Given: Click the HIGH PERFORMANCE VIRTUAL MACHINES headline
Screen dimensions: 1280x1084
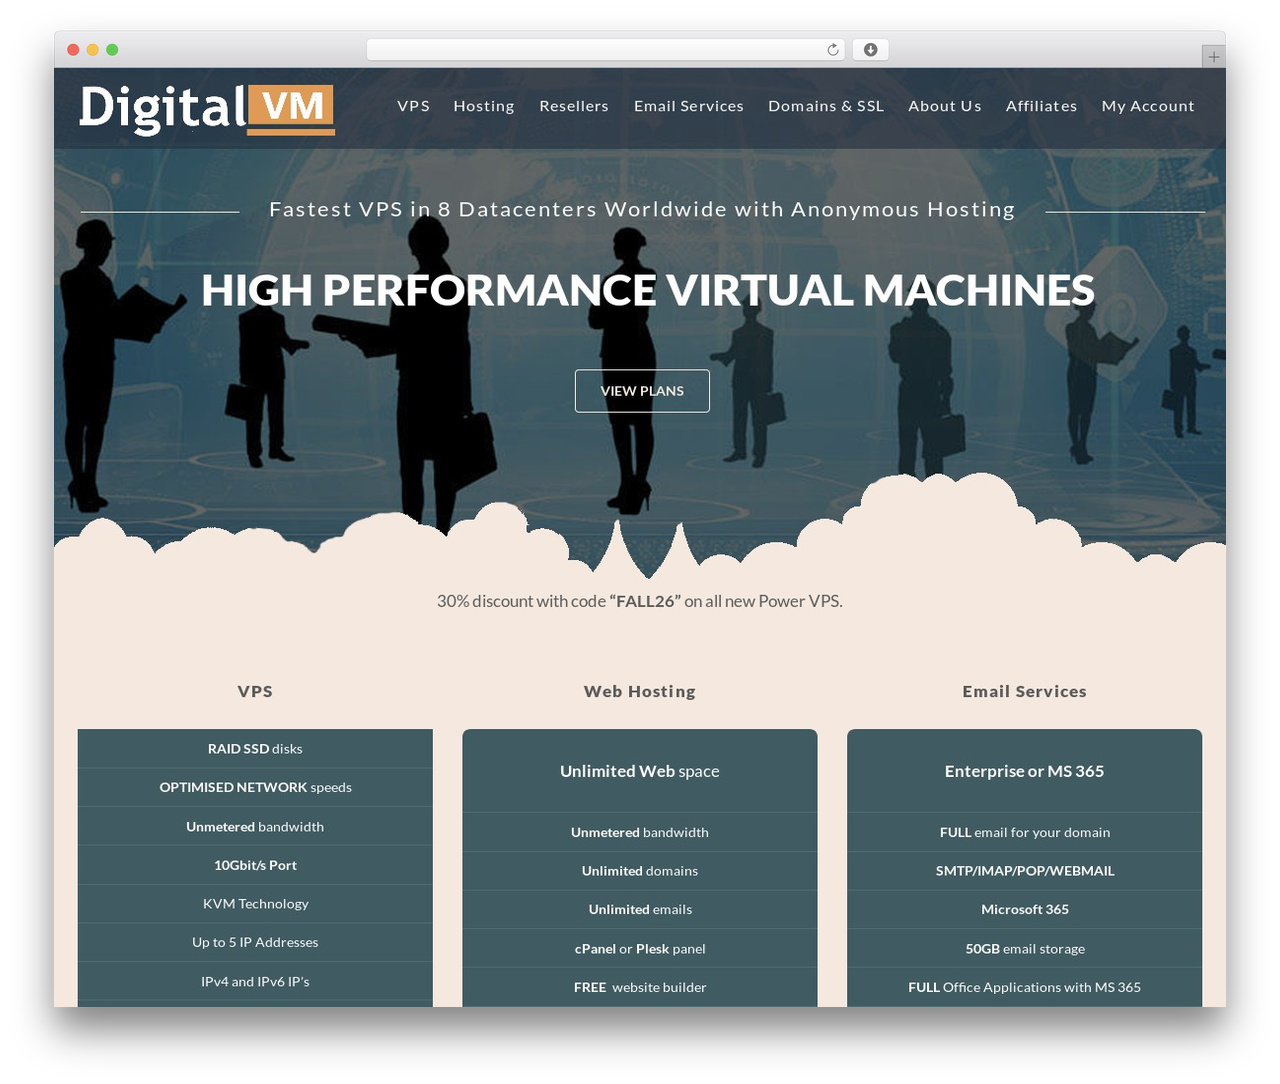Looking at the screenshot, I should [x=647, y=290].
